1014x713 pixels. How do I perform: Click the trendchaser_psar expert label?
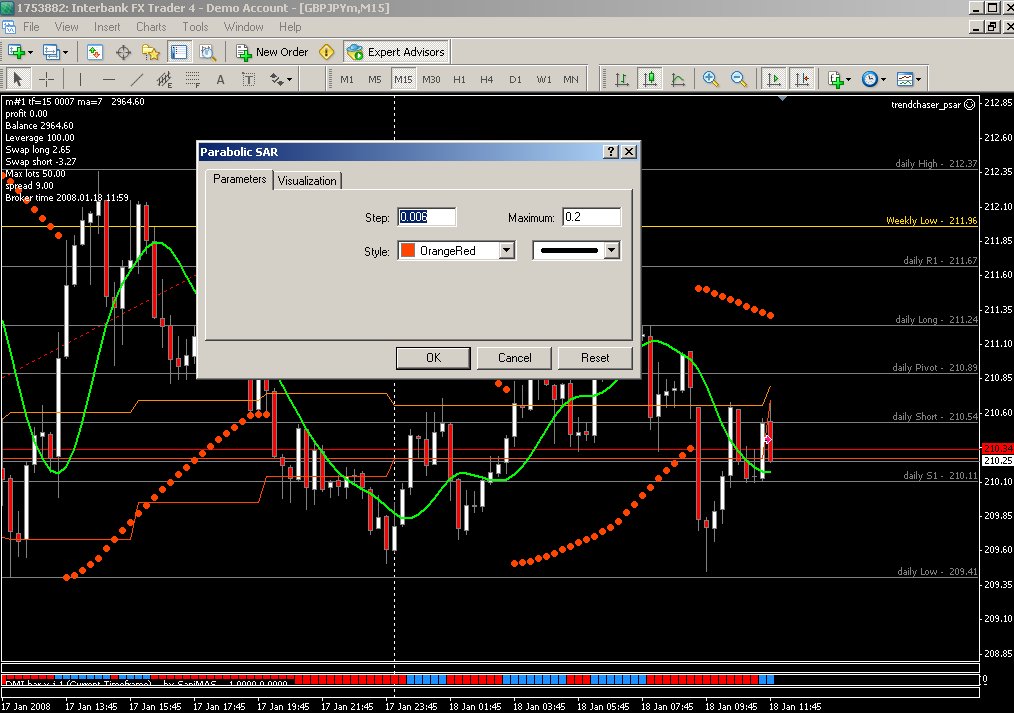coord(926,105)
